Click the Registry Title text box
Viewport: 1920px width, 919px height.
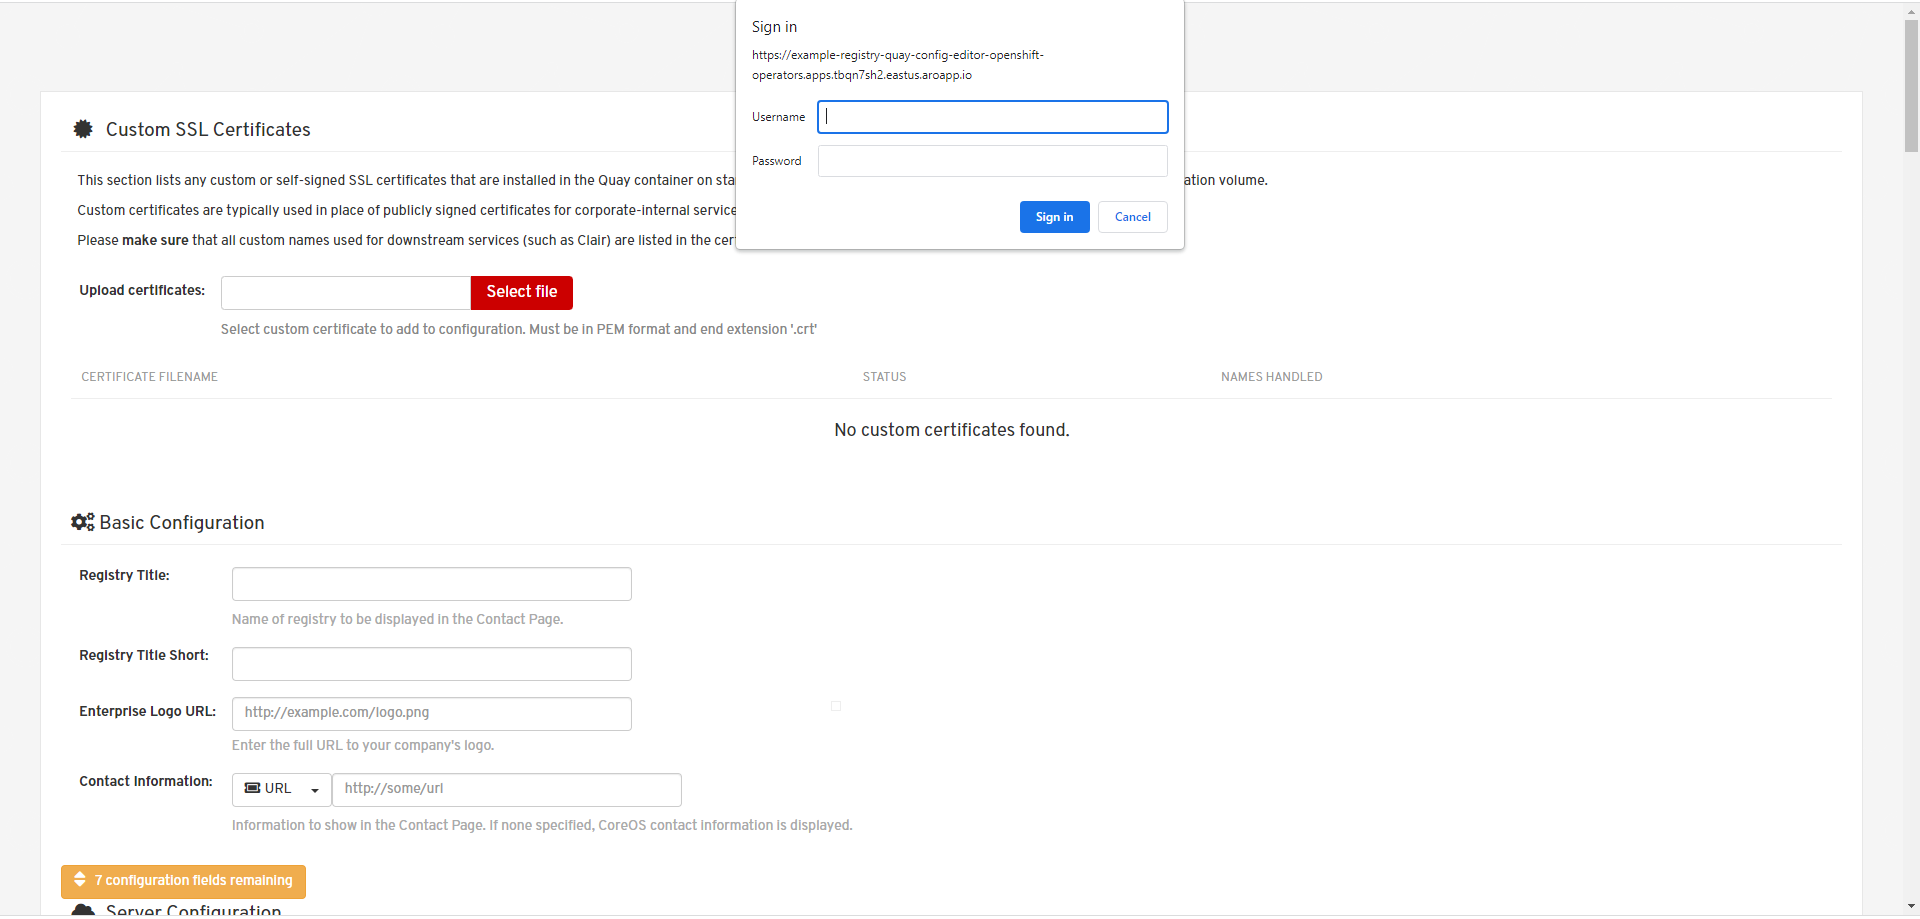pyautogui.click(x=431, y=583)
